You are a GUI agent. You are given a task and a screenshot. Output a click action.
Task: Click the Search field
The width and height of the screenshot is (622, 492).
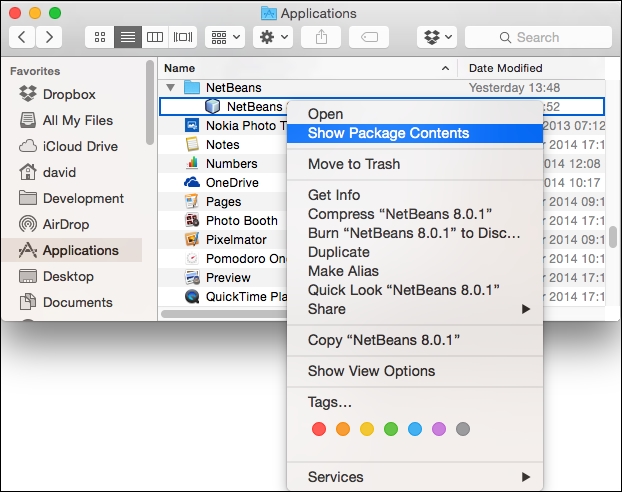(x=538, y=37)
